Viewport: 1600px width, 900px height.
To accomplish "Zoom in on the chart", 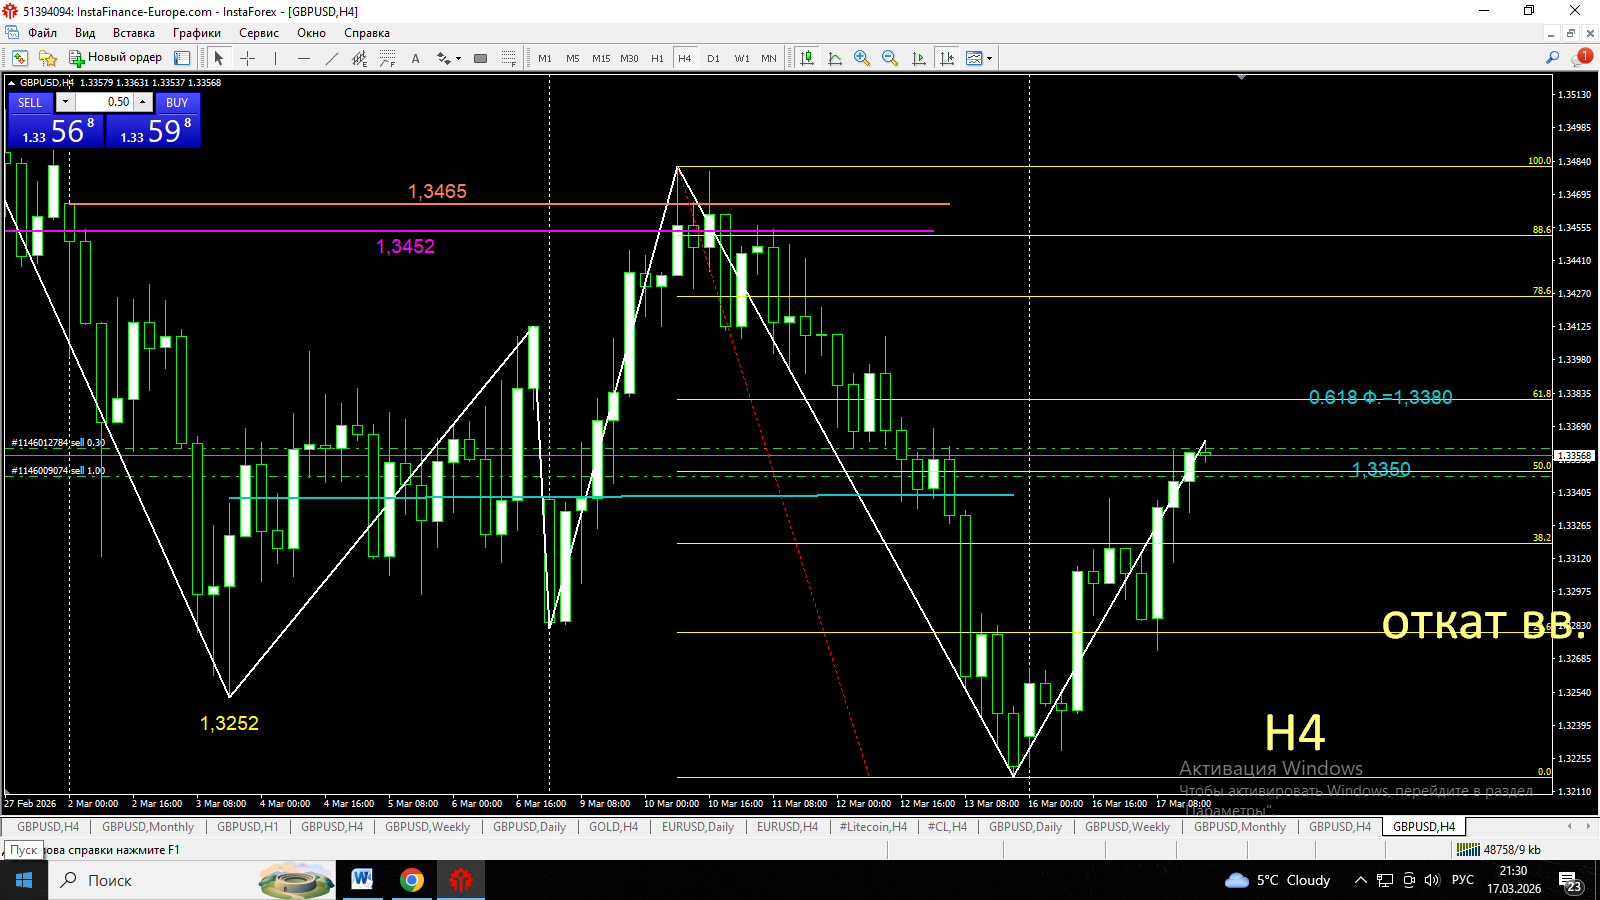I will 862,58.
